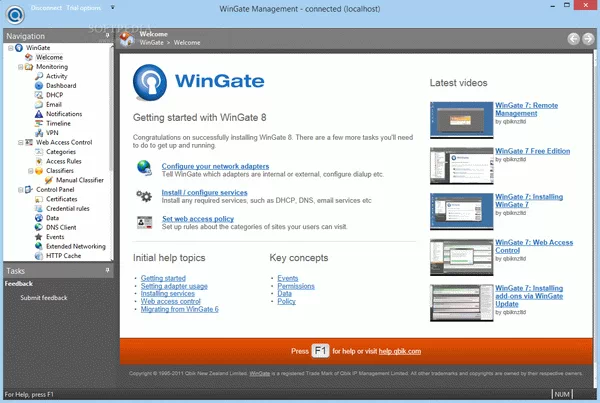The image size is (600, 403).
Task: Select the DHCP monitoring node
Action: coord(55,94)
